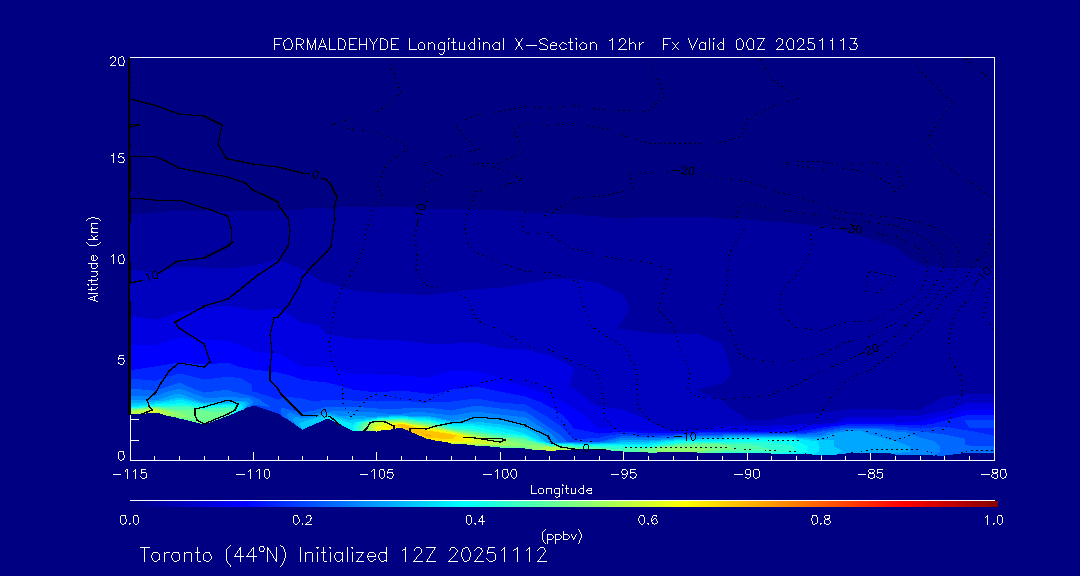Click the -10 contour label near the surface
Image resolution: width=1080 pixels, height=576 pixels.
pos(684,437)
